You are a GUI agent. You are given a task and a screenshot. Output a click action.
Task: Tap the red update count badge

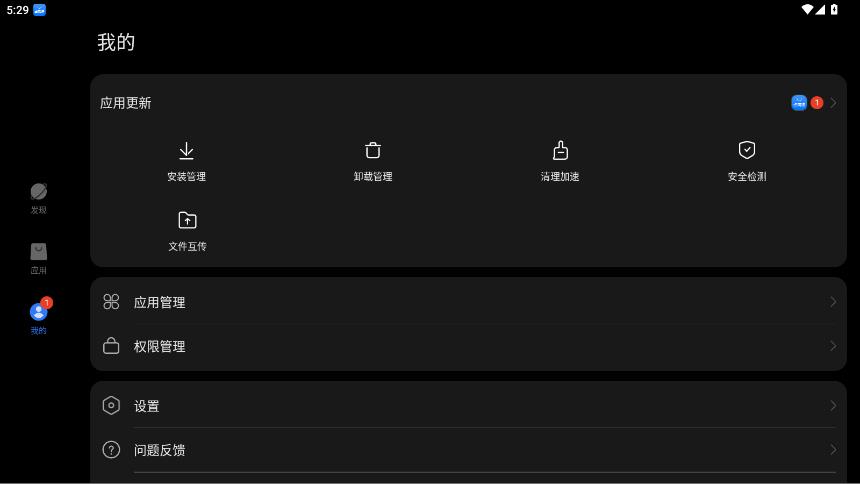pyautogui.click(x=817, y=103)
